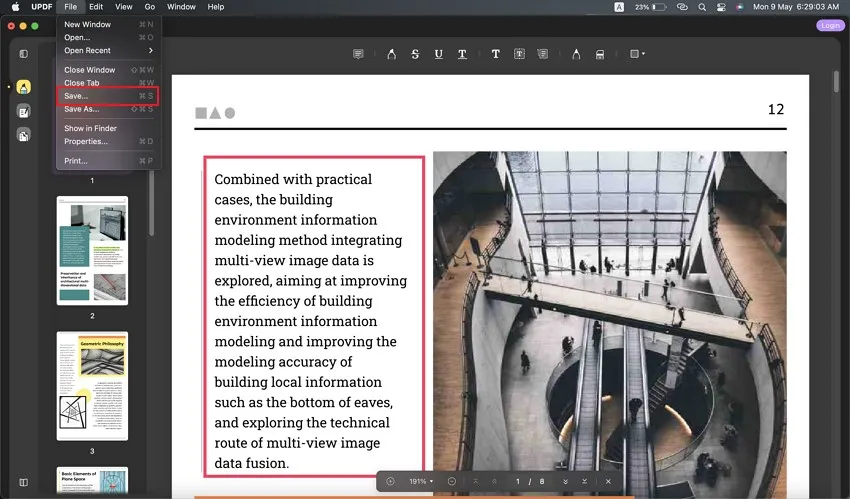Screen dimensions: 850x499
Task: Click the keyboard input source A icon
Action: [619, 7]
